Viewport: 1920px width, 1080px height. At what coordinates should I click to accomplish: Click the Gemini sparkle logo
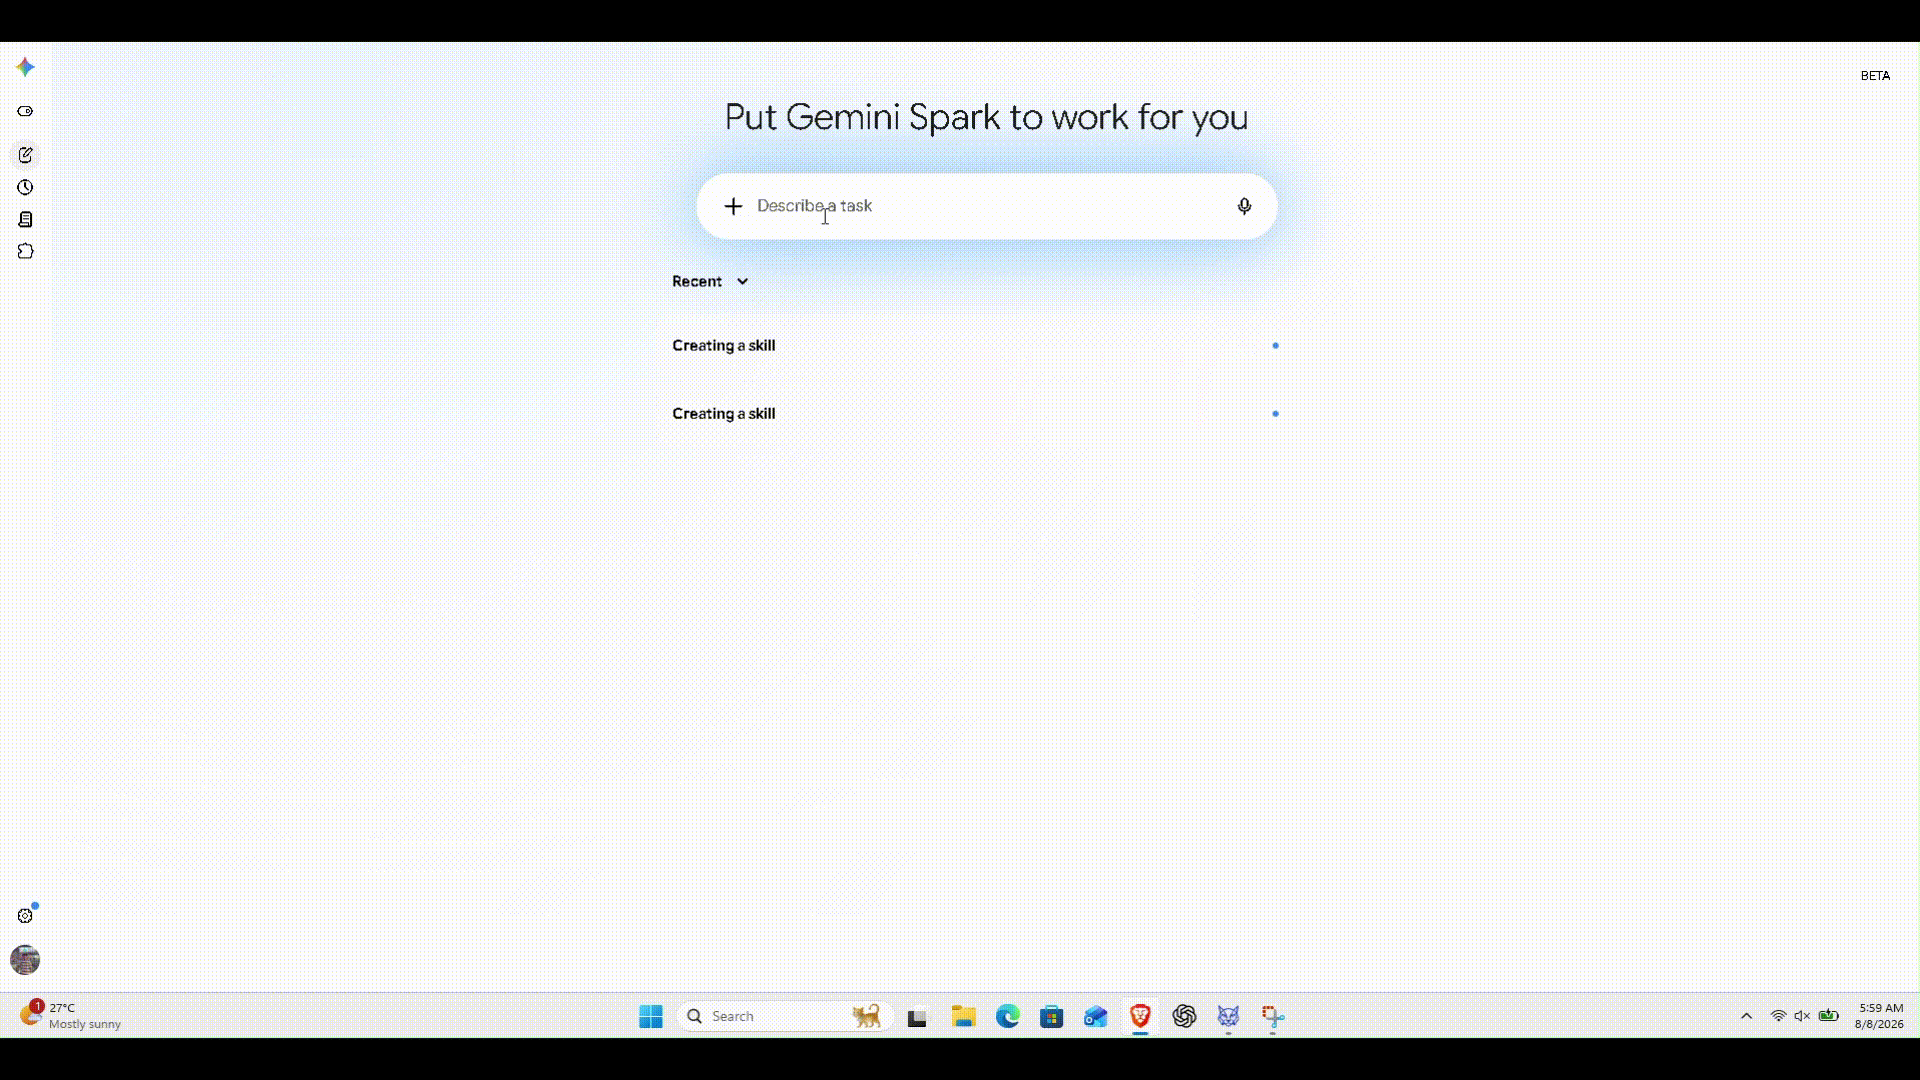[x=25, y=67]
